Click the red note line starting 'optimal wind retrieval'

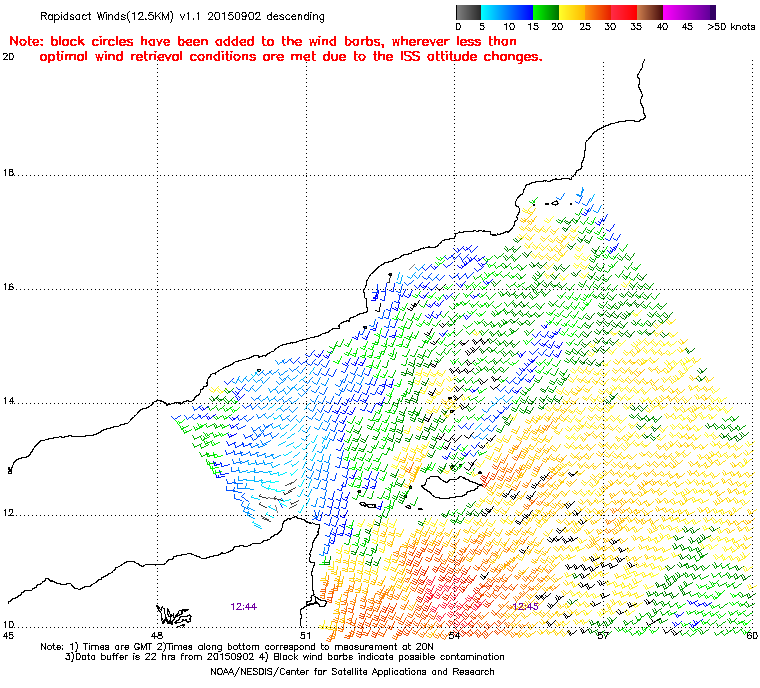click(x=291, y=57)
